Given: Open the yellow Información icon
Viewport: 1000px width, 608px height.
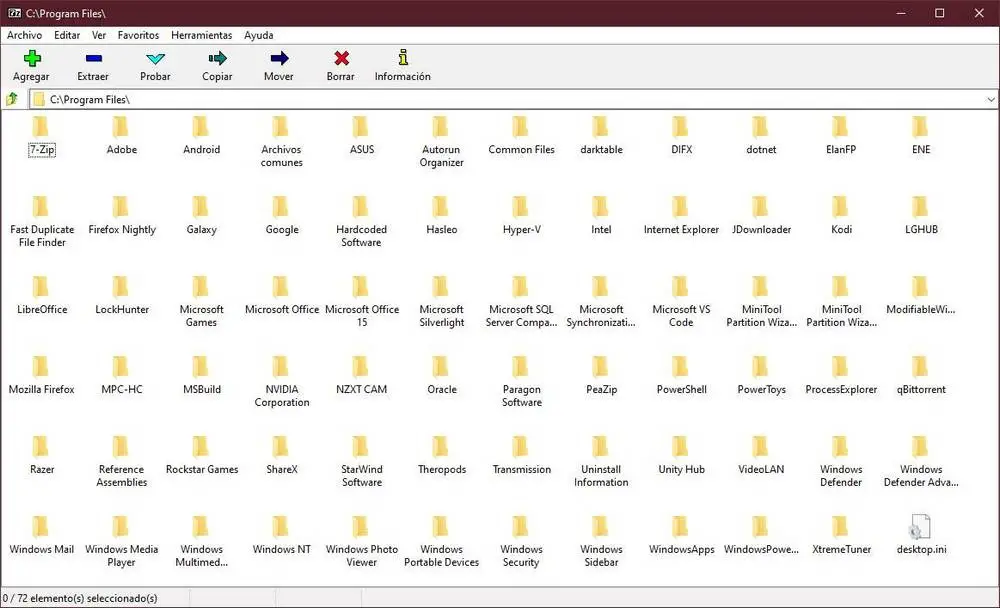Looking at the screenshot, I should tap(402, 59).
